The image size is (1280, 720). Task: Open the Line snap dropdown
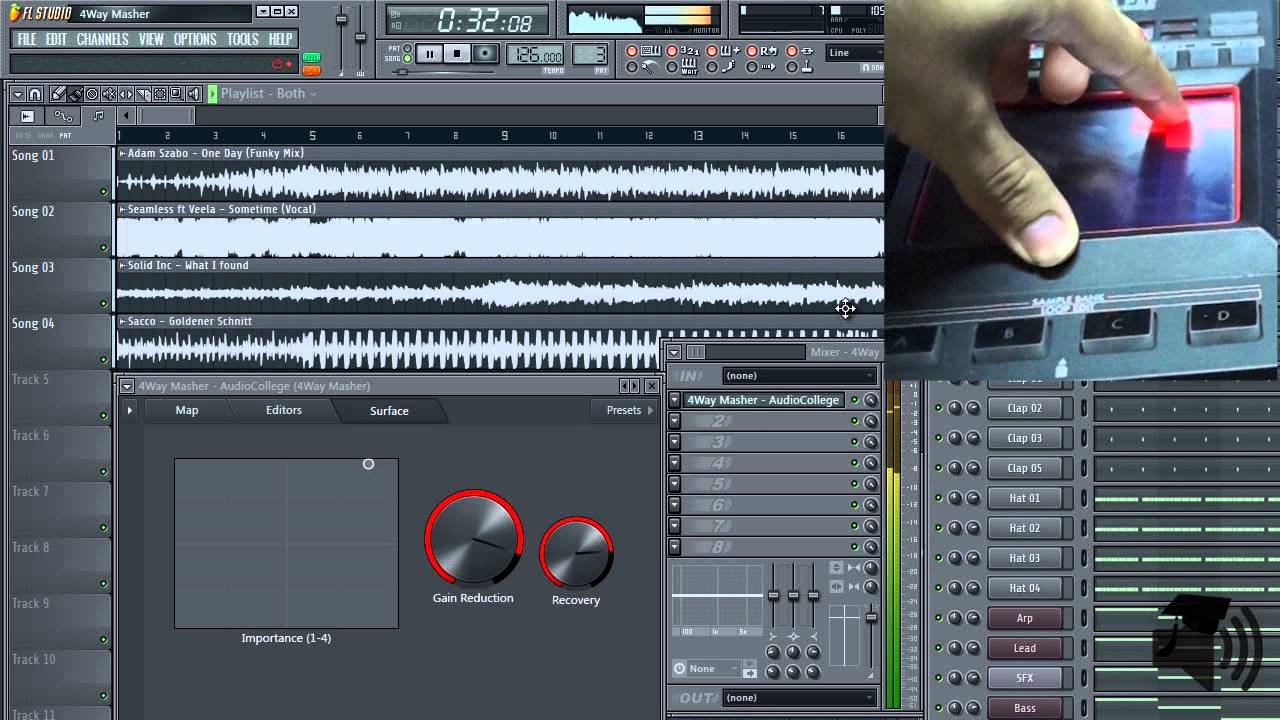click(x=855, y=53)
